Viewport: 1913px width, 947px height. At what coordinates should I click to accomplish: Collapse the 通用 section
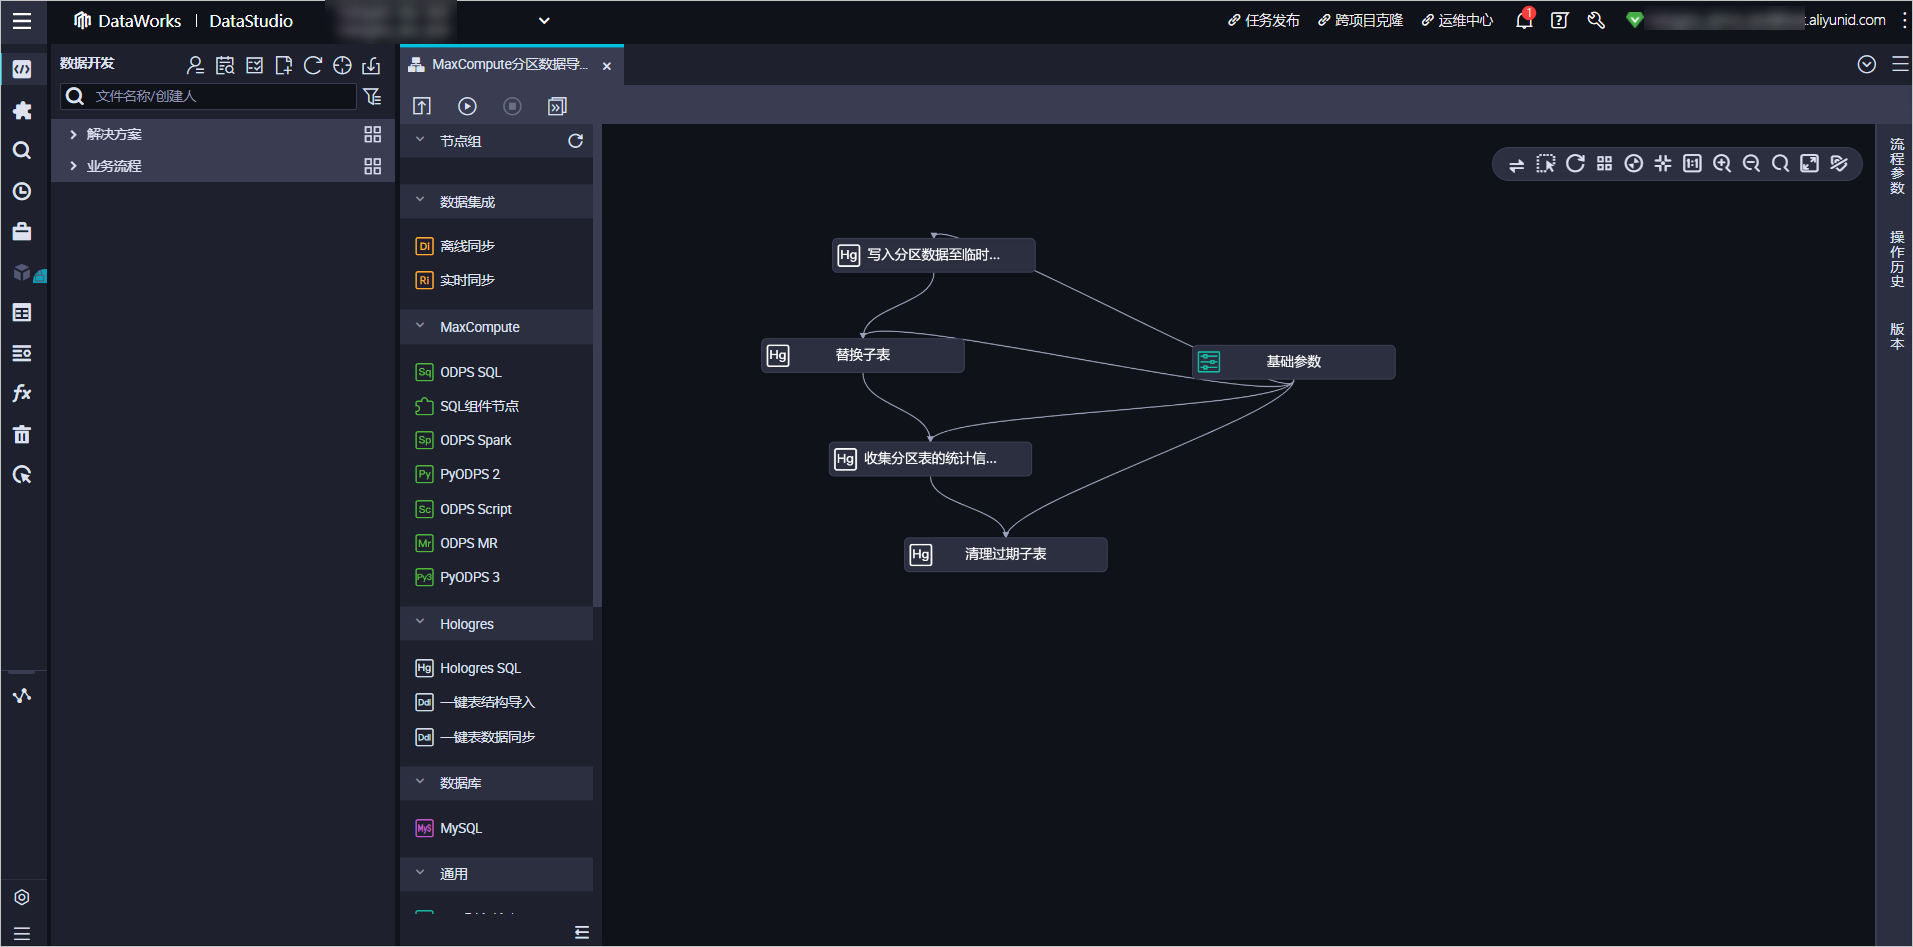click(420, 873)
